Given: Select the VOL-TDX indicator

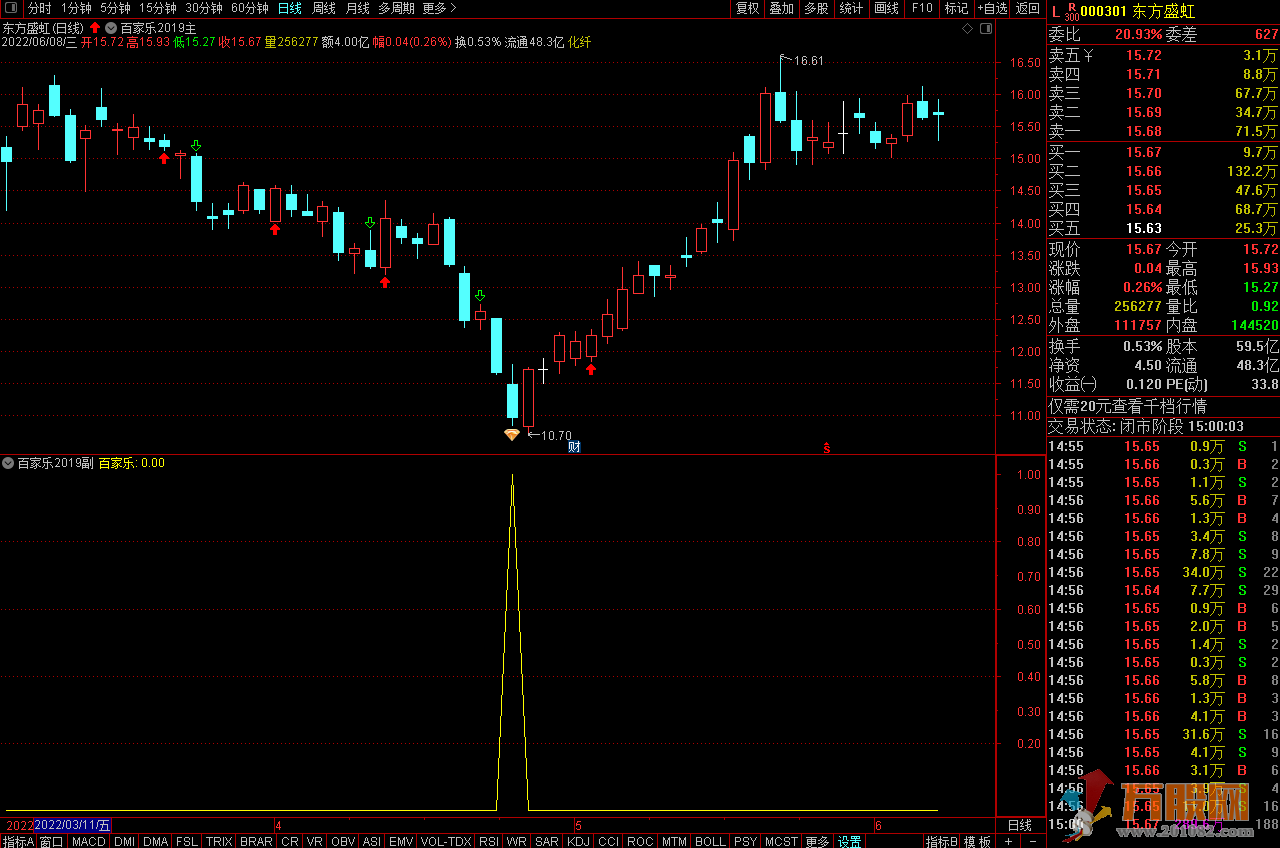Looking at the screenshot, I should click(x=446, y=841).
